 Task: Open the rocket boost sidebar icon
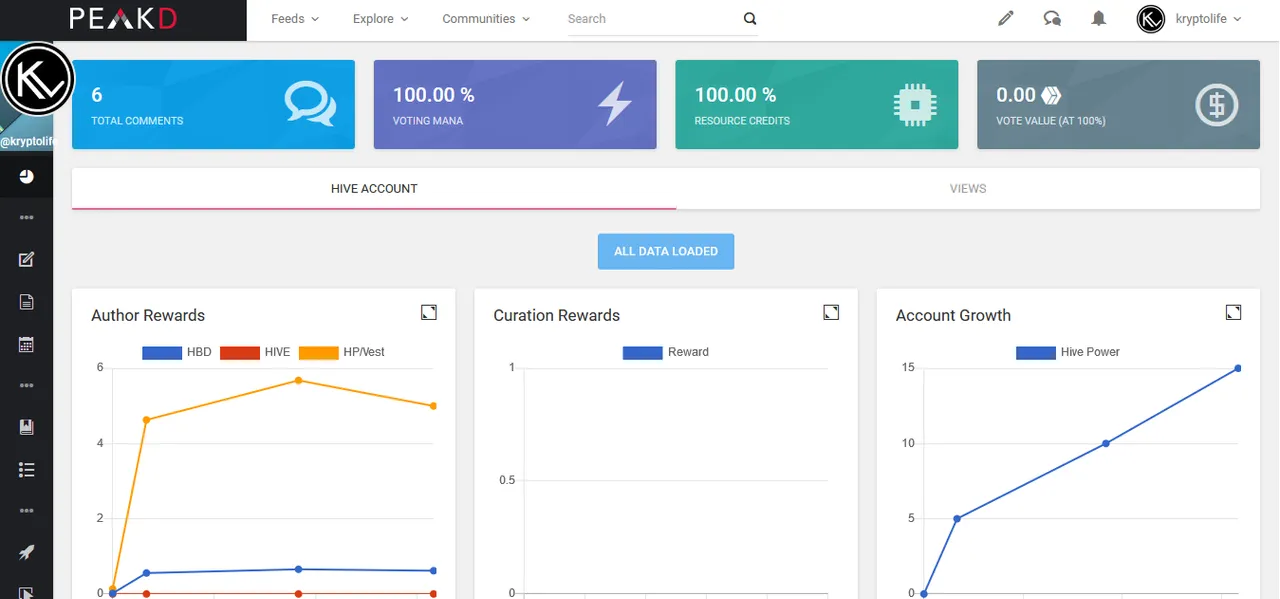pos(26,552)
